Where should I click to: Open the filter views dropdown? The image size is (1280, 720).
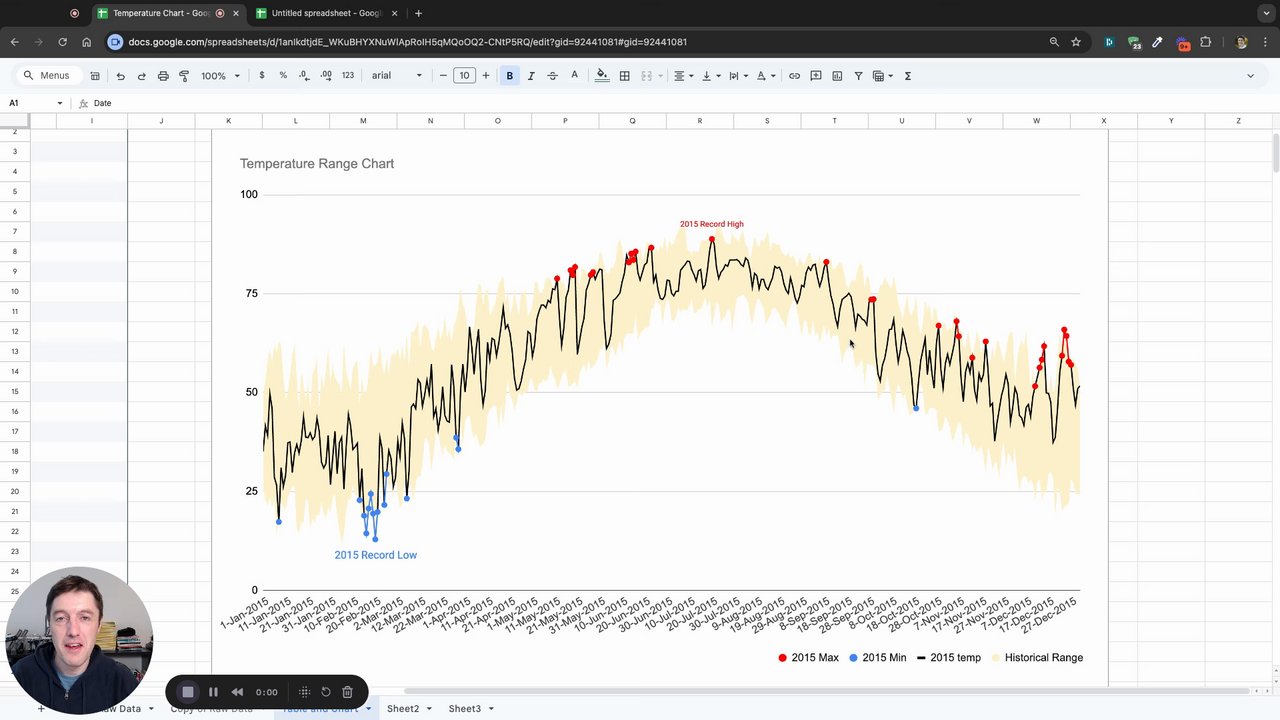(882, 76)
